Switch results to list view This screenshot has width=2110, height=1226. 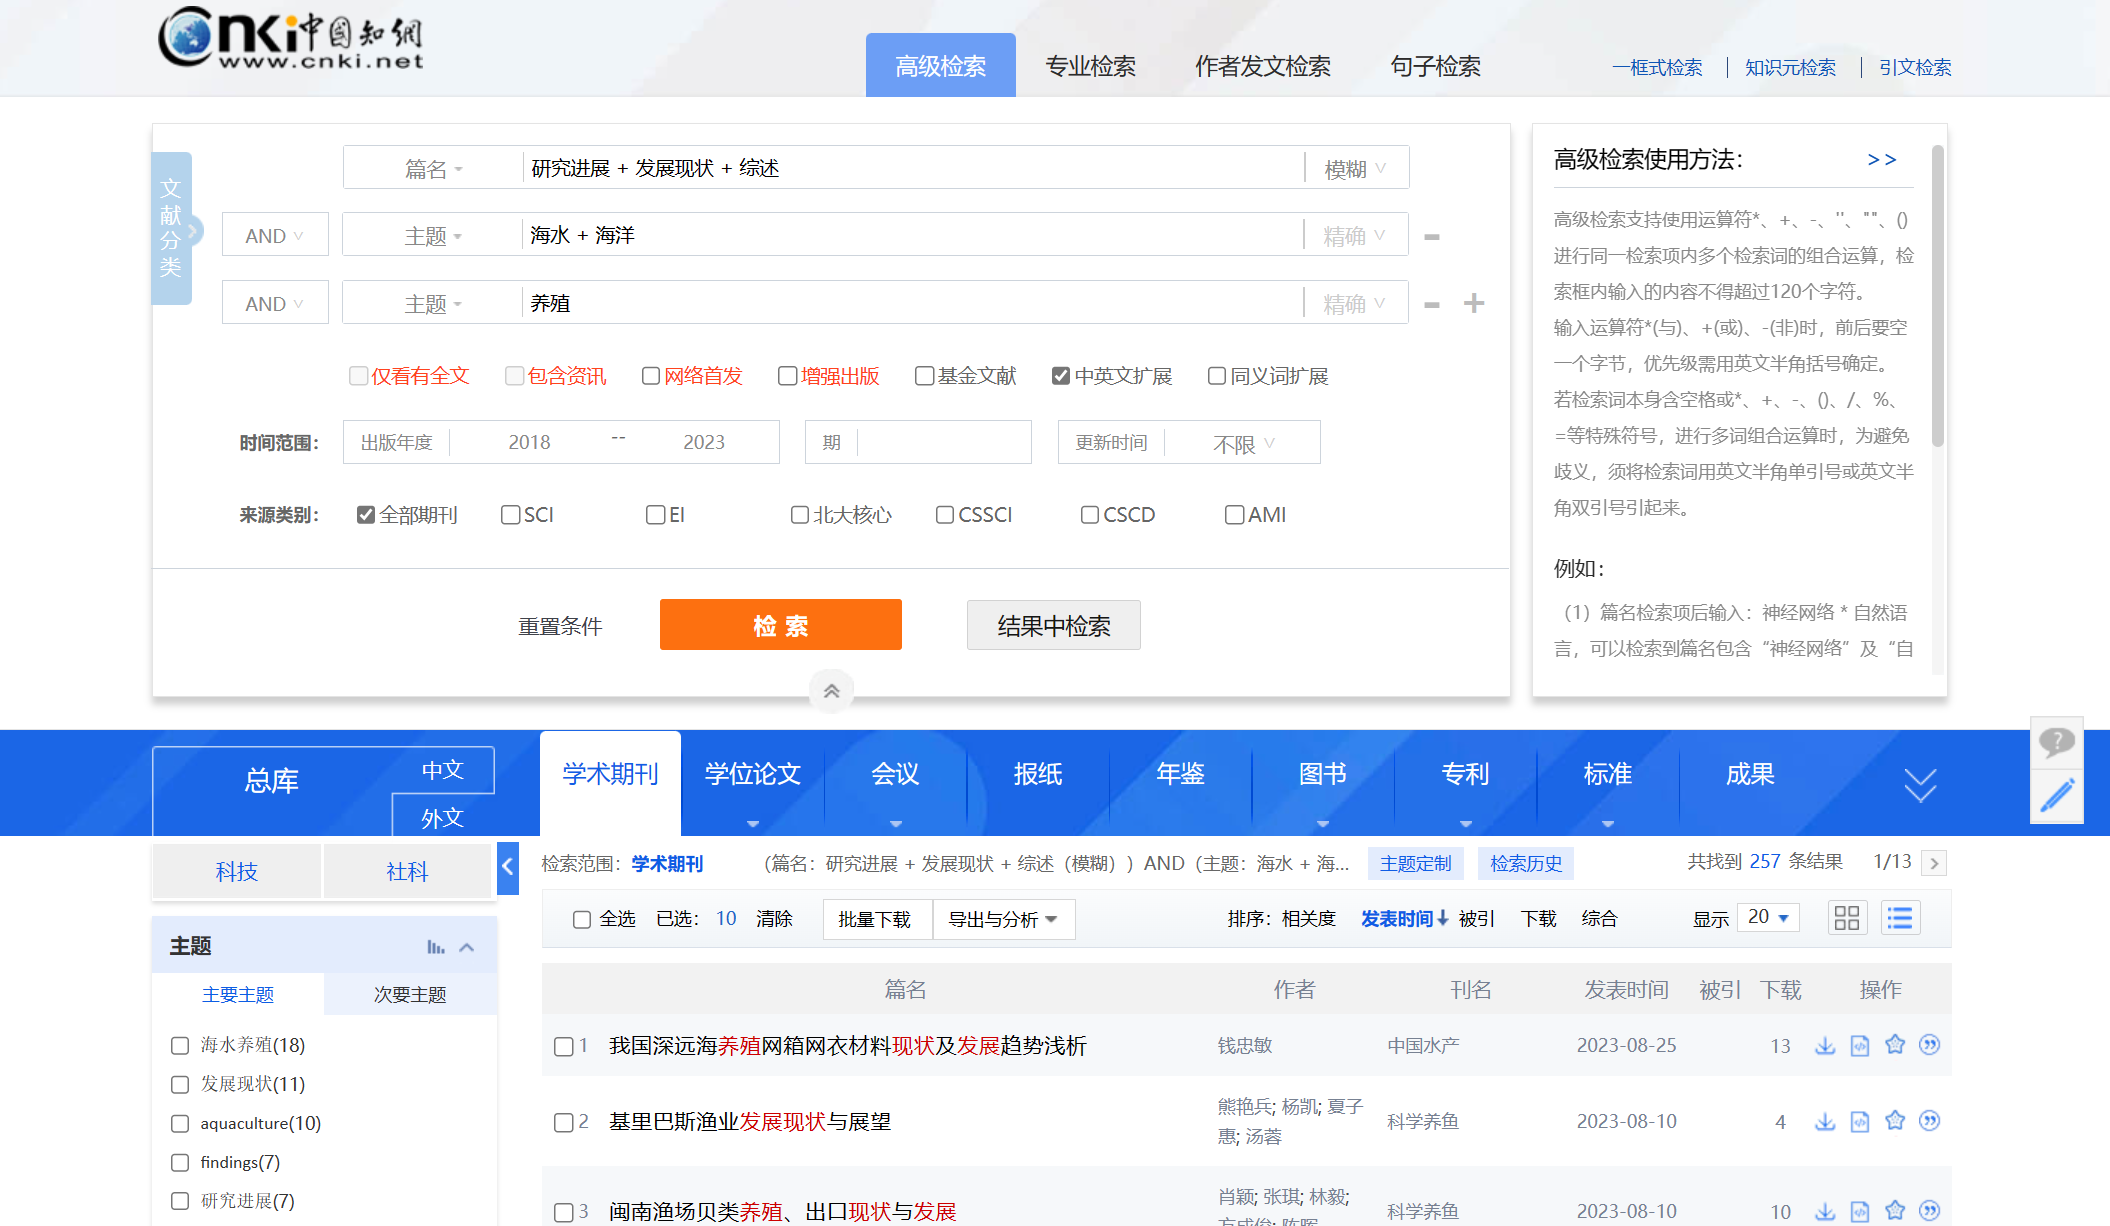pos(1900,918)
